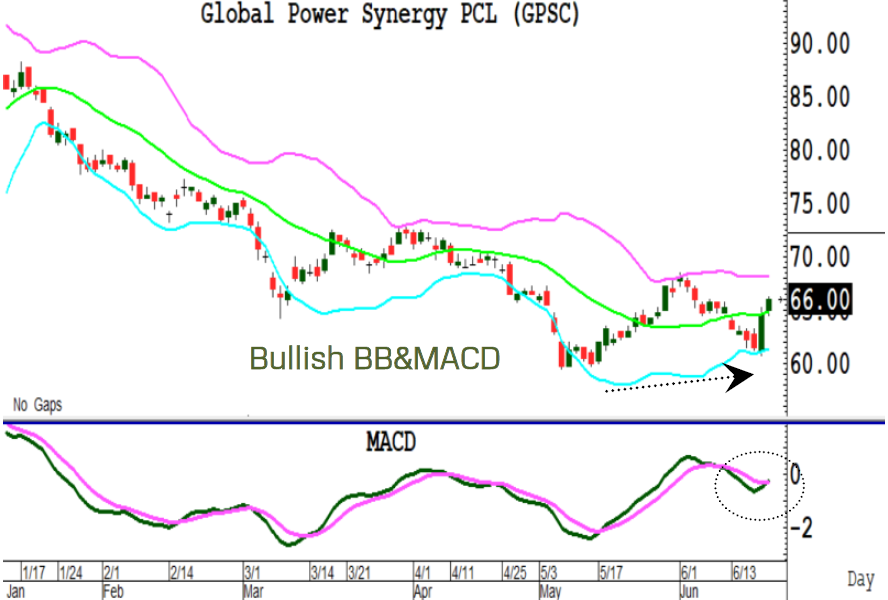This screenshot has height=600, width=888.
Task: Select the 90.00 price axis label
Action: pos(820,44)
